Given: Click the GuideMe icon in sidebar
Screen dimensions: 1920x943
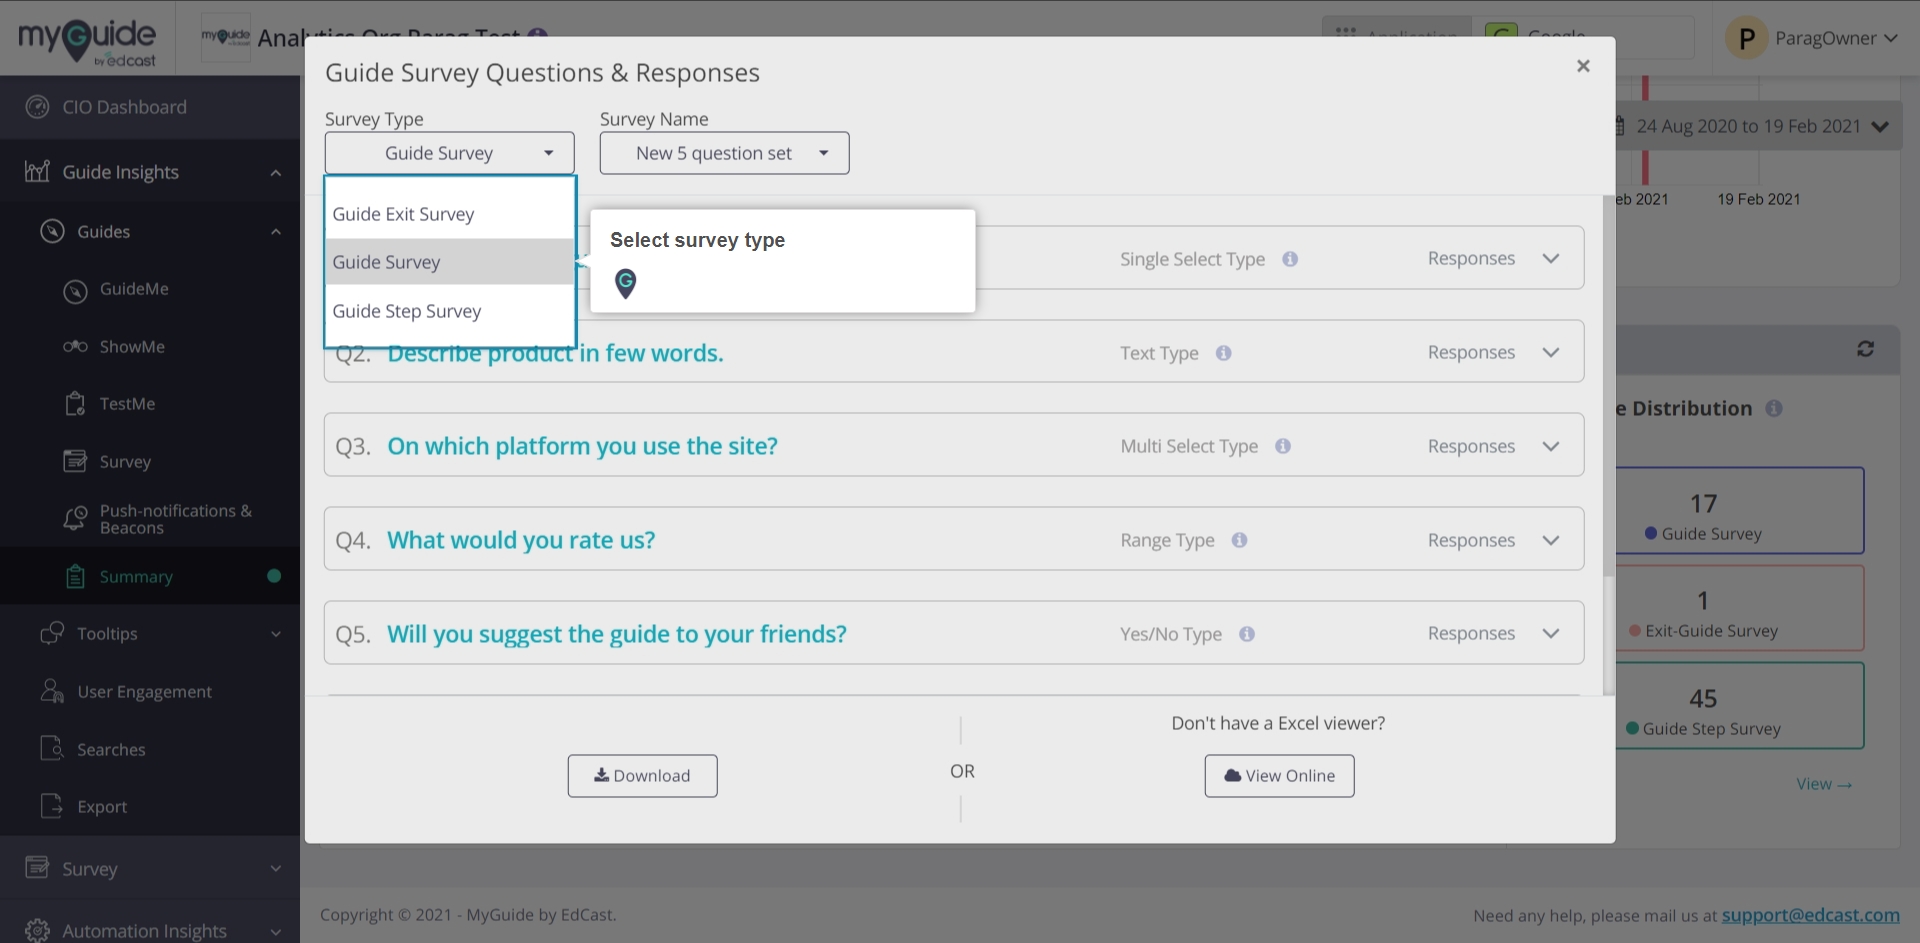Looking at the screenshot, I should pyautogui.click(x=75, y=290).
